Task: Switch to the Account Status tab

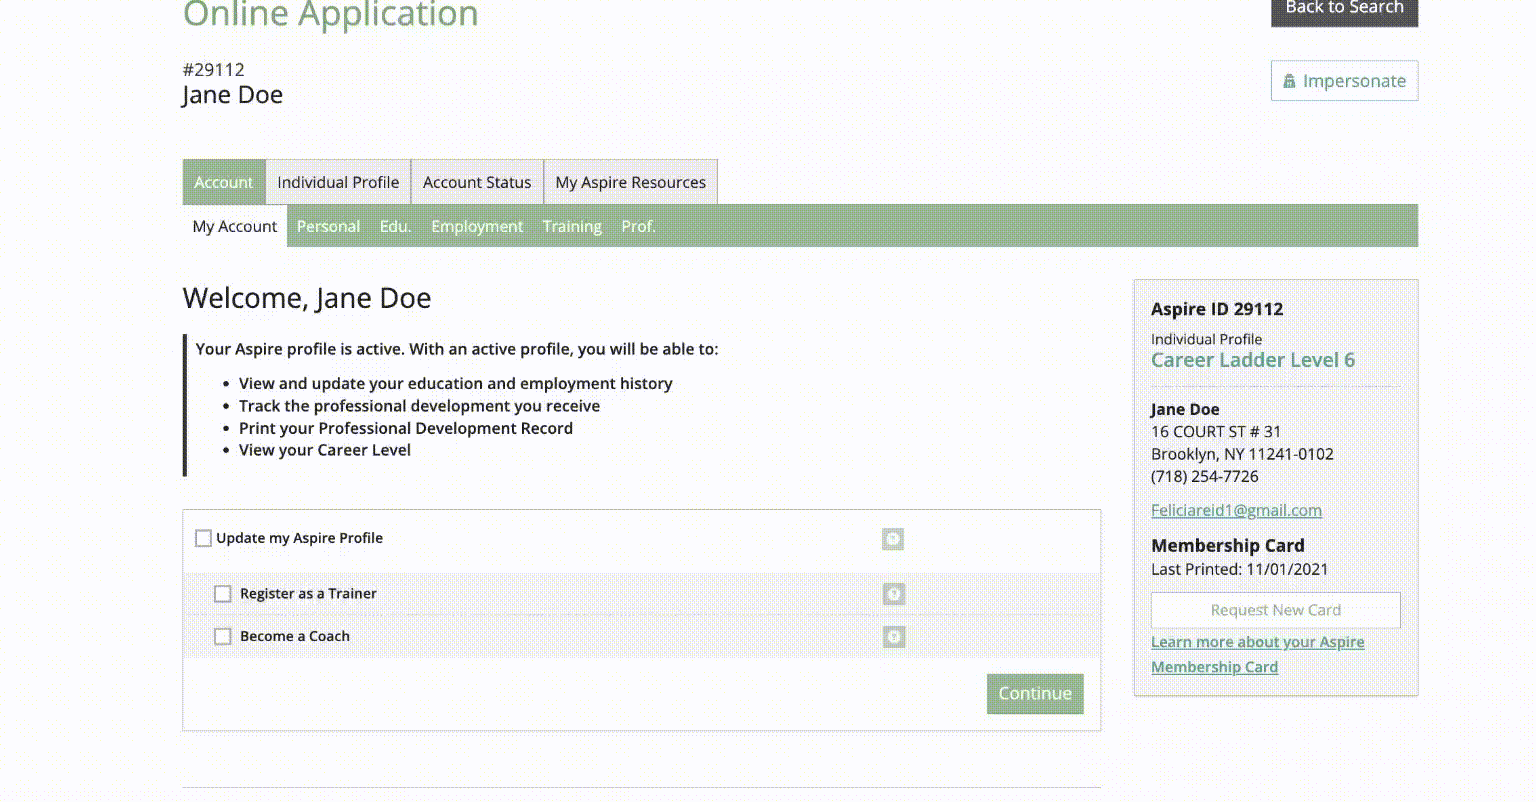Action: (477, 182)
